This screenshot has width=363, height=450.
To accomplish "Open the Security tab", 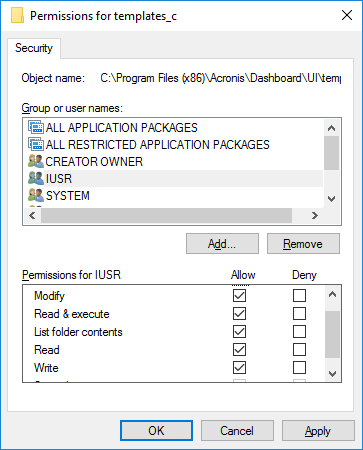I will pyautogui.click(x=34, y=48).
